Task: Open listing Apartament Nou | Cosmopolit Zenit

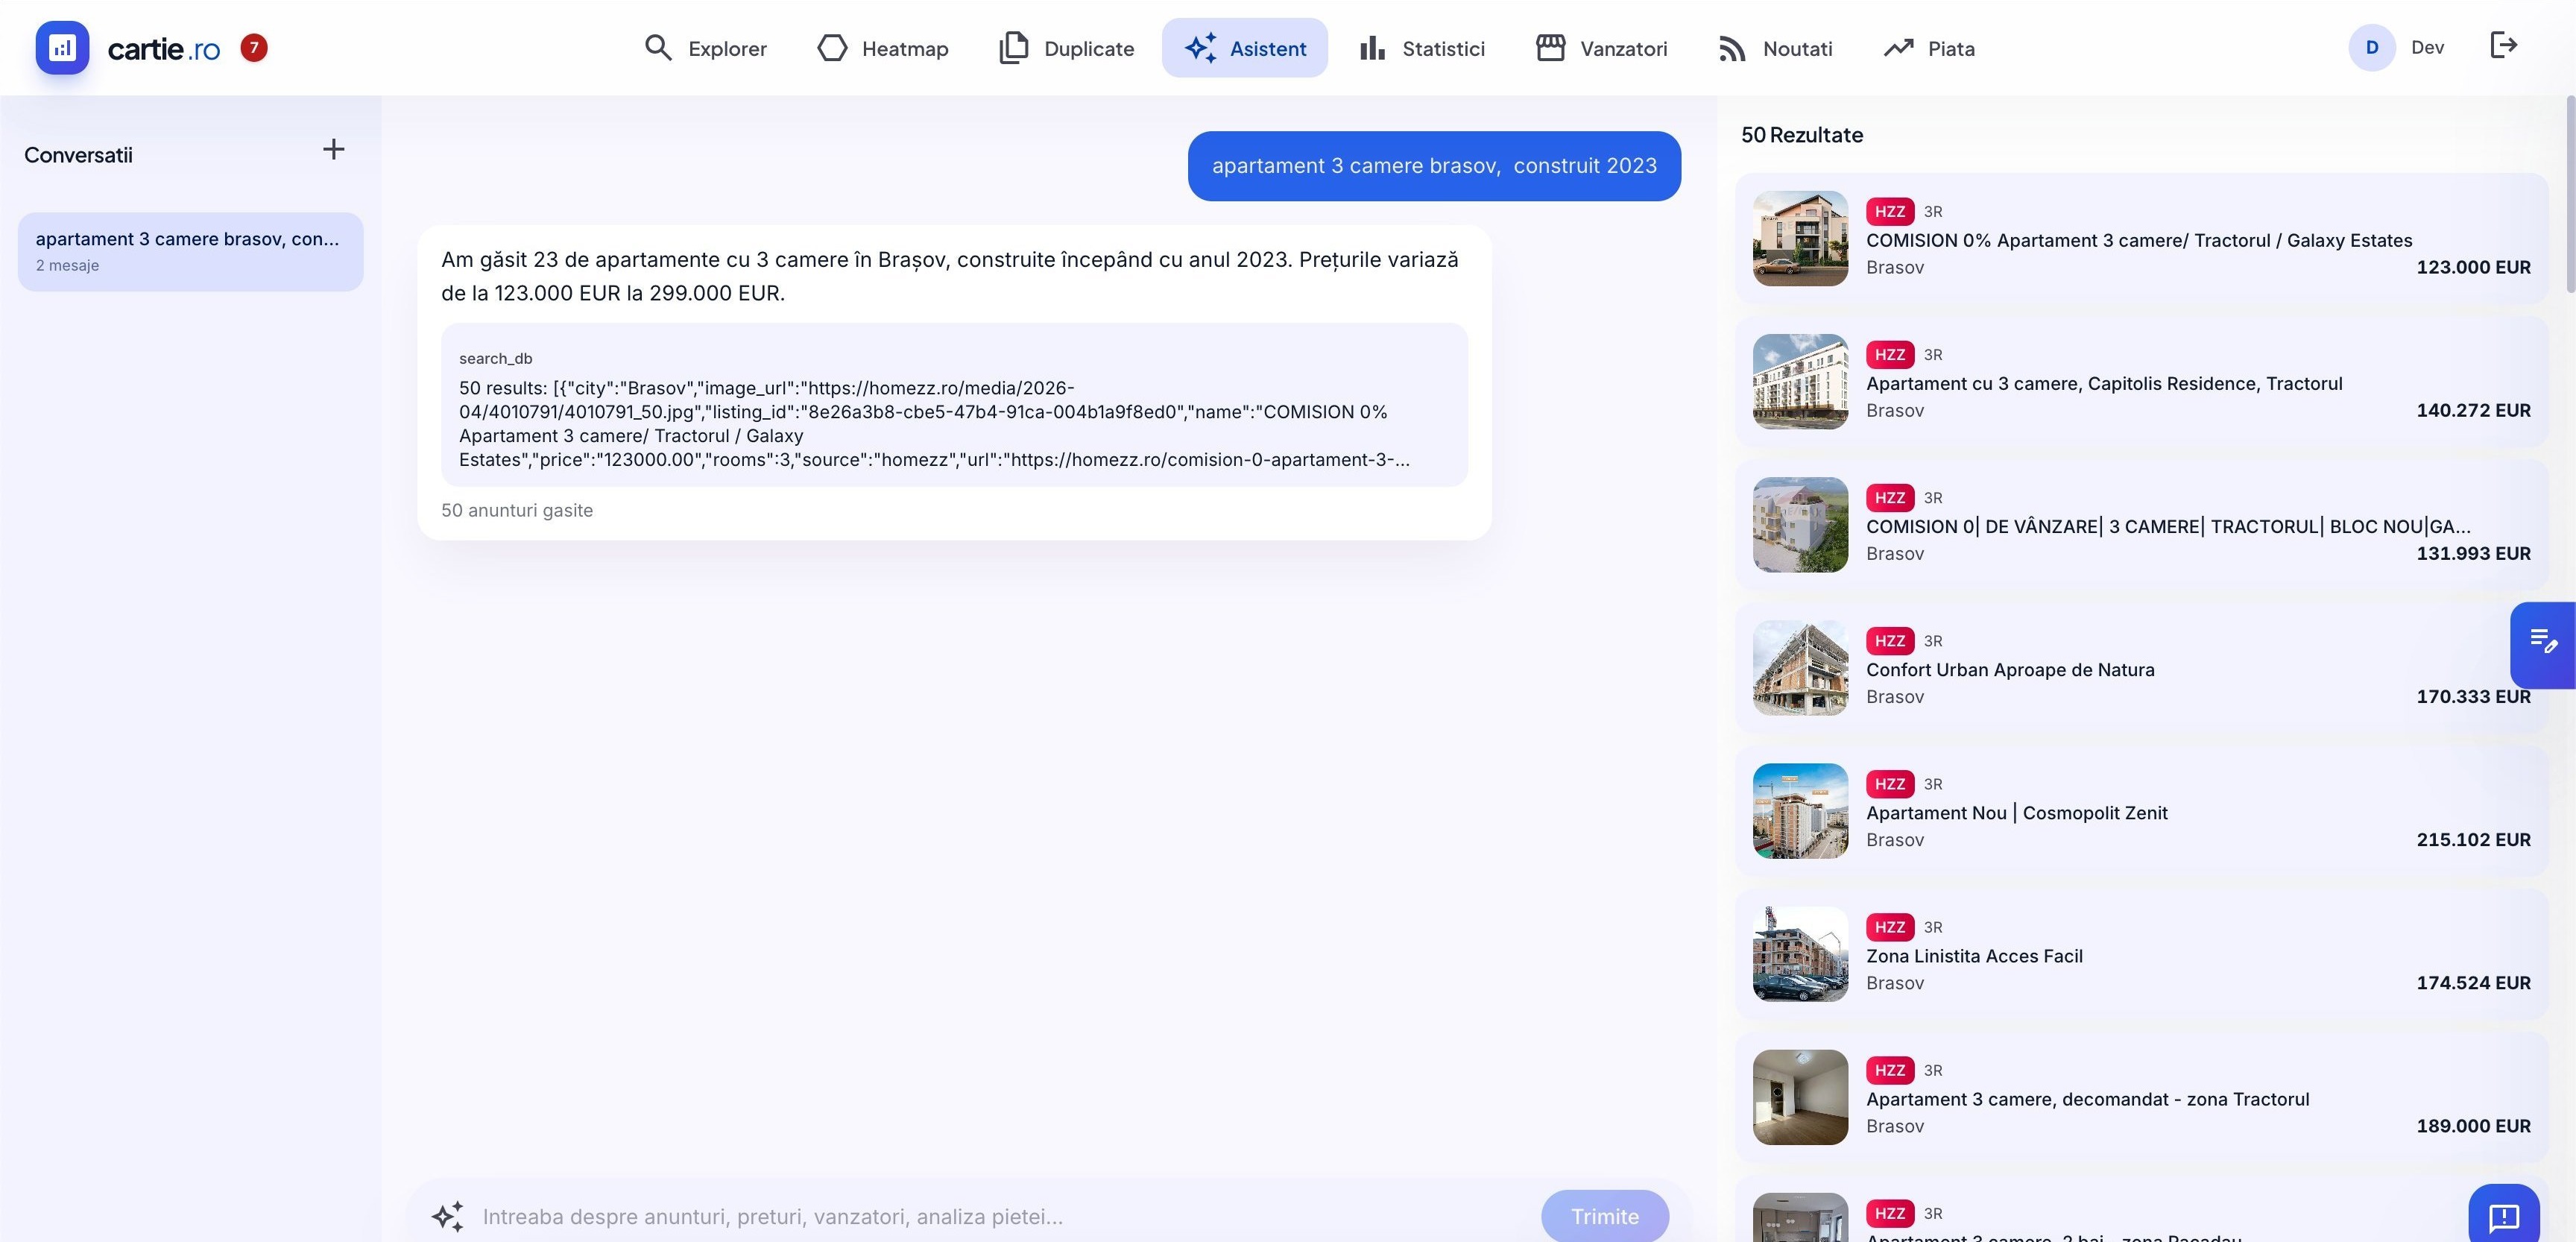Action: pyautogui.click(x=2141, y=811)
